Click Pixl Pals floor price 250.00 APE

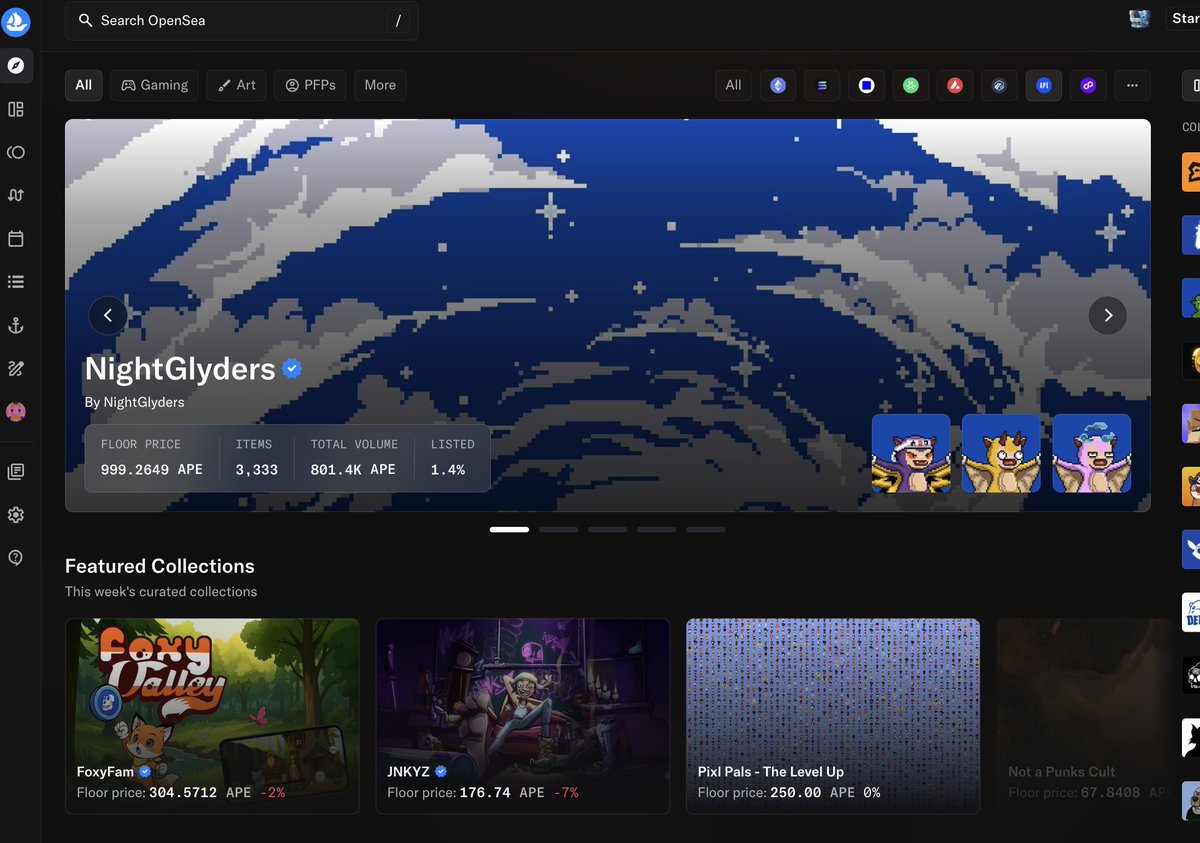tap(813, 792)
